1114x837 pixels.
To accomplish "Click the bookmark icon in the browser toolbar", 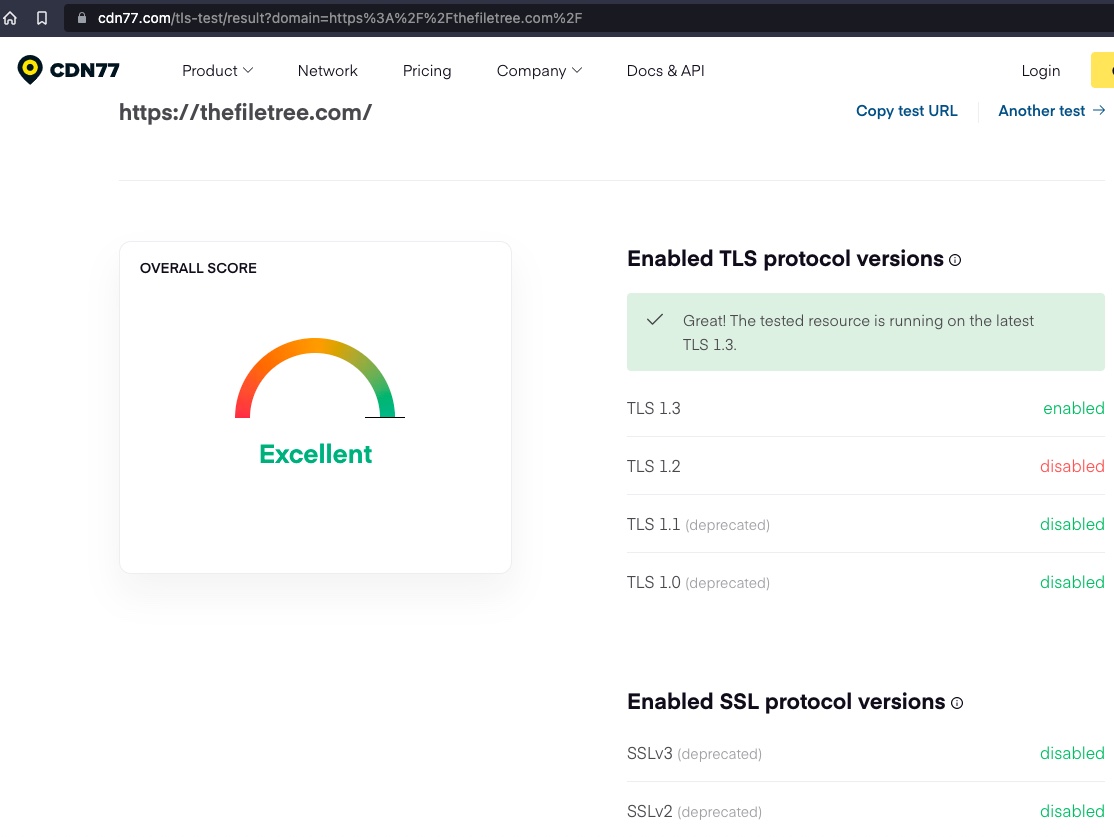I will point(40,17).
